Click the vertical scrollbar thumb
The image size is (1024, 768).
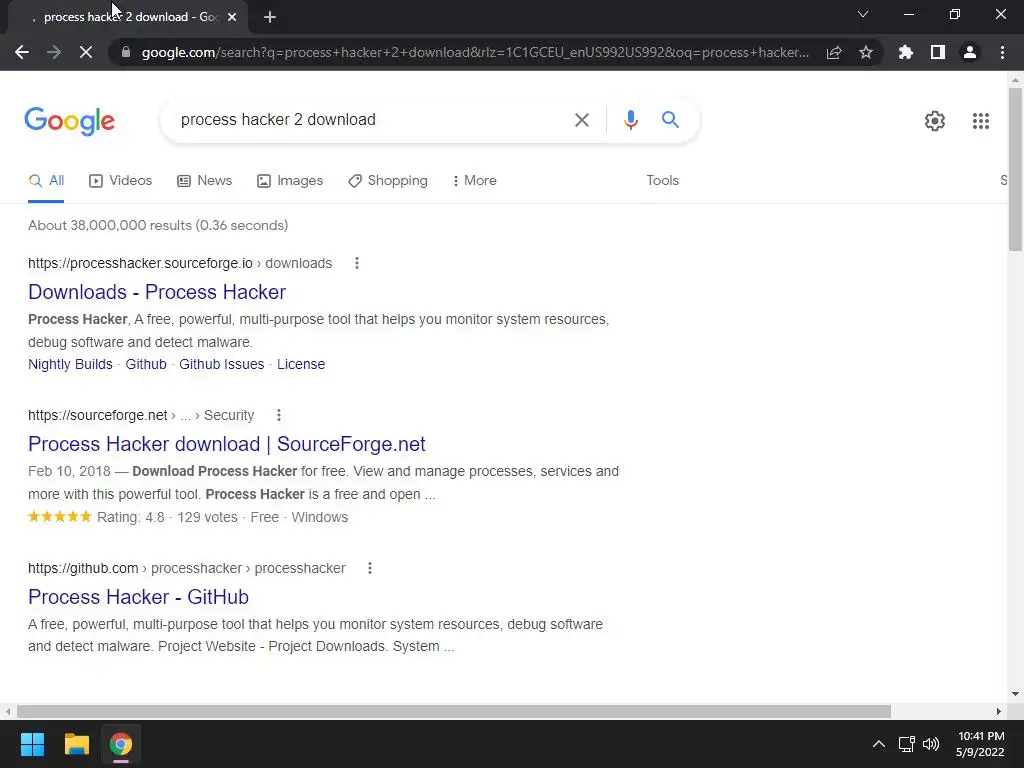click(x=1015, y=168)
